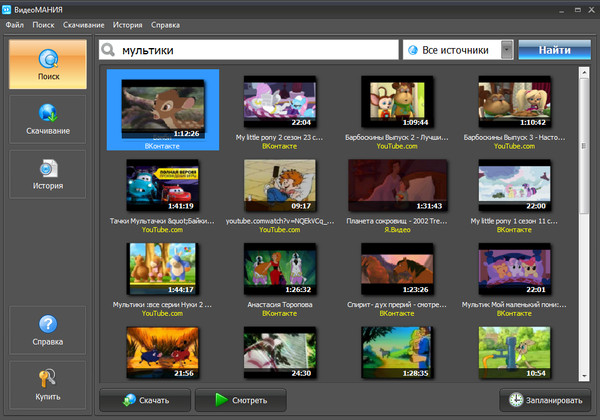Select the 24:30 video thumbnail

pyautogui.click(x=280, y=352)
